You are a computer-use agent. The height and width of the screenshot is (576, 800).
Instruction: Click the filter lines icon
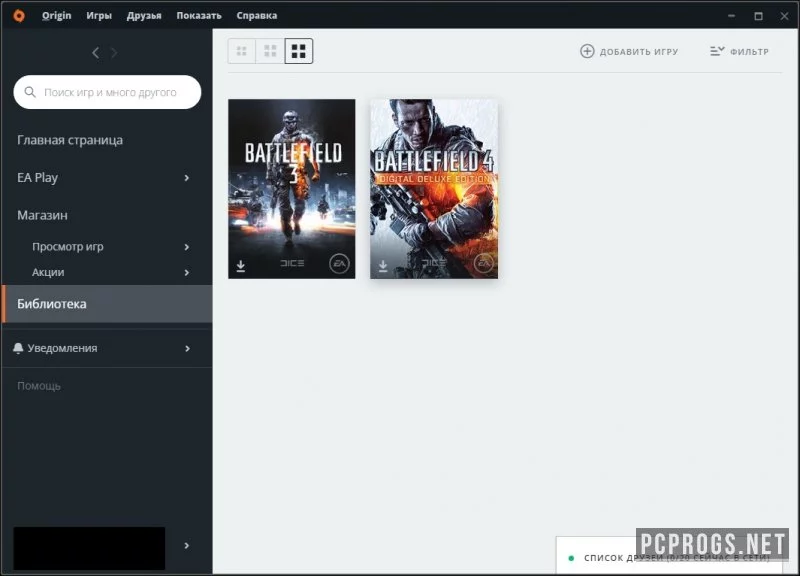tap(717, 51)
